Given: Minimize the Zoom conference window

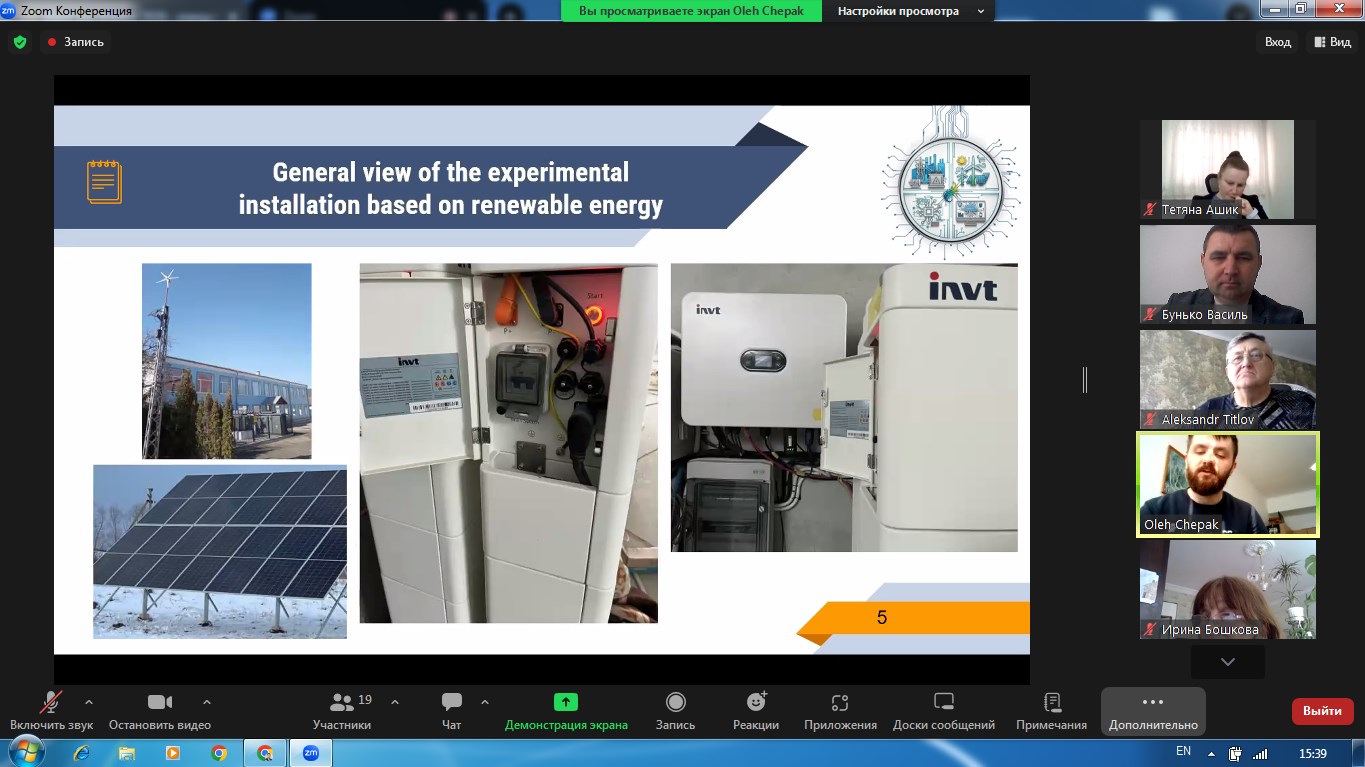Looking at the screenshot, I should (x=1272, y=9).
